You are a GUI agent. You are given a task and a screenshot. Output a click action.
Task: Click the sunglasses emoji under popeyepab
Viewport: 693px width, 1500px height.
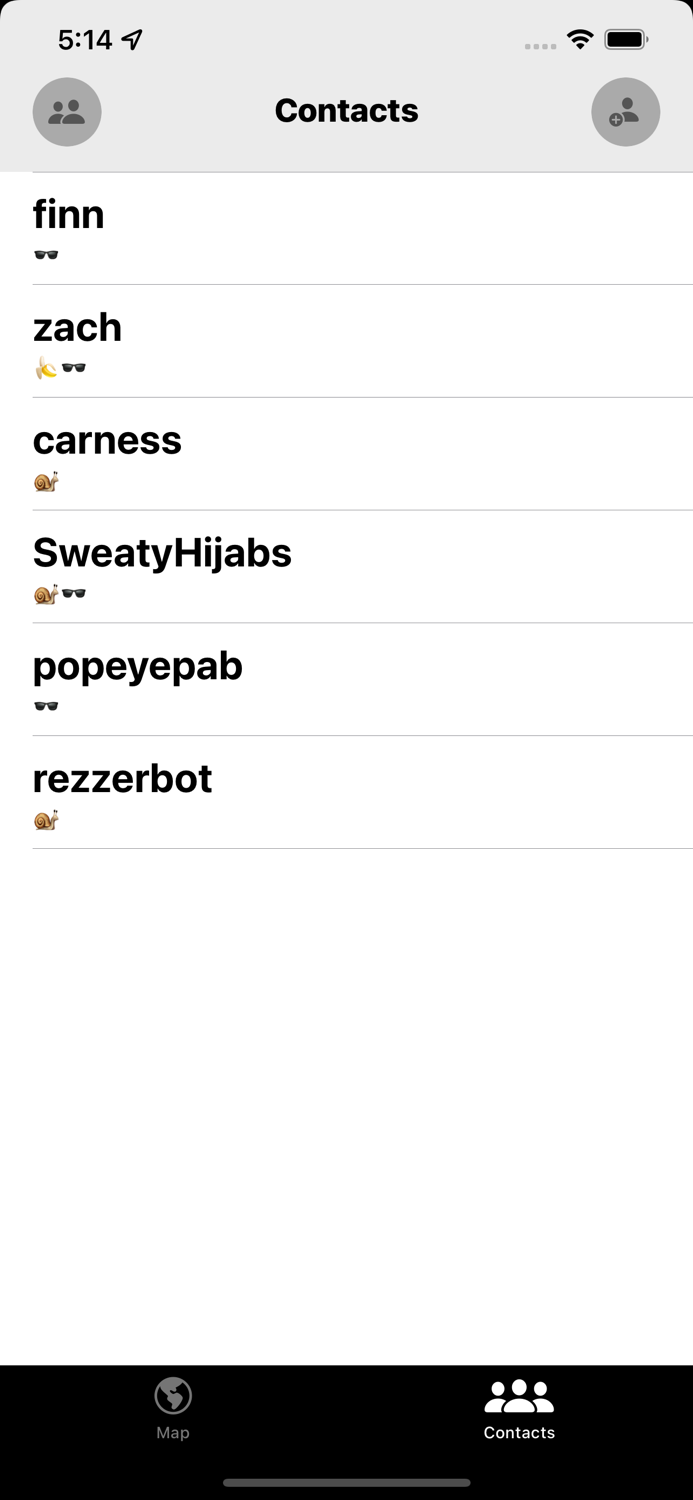(x=46, y=707)
